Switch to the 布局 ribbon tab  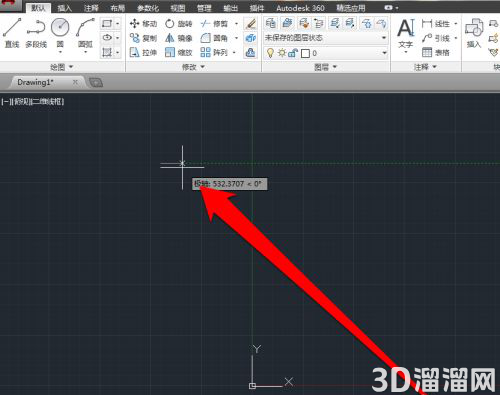(118, 8)
